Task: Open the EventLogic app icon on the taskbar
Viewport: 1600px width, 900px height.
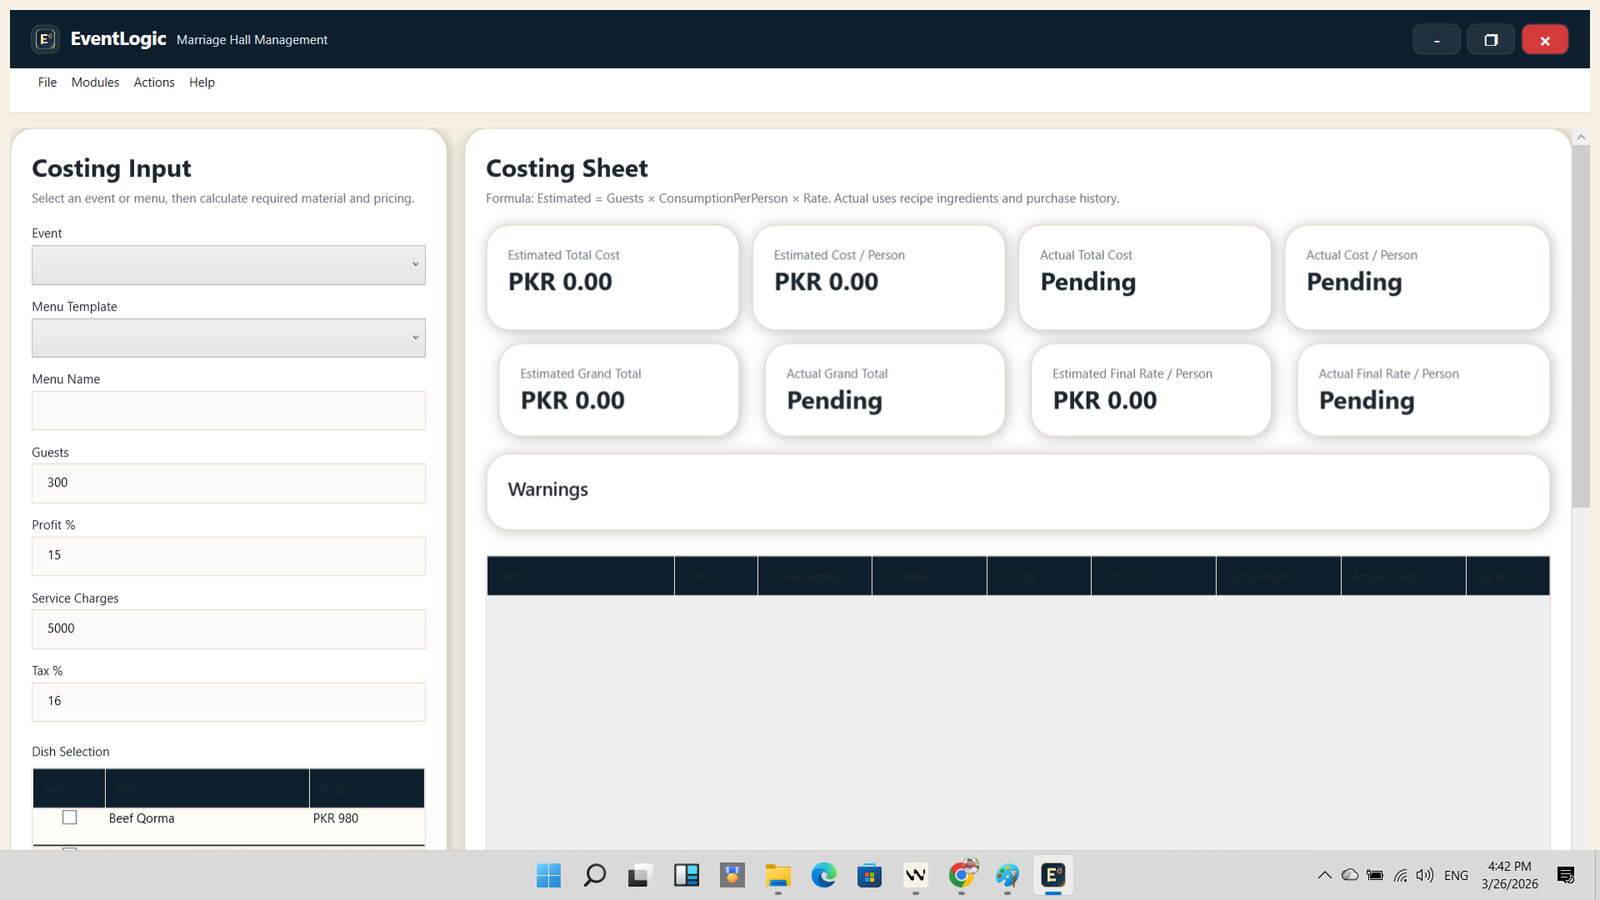Action: [1052, 875]
